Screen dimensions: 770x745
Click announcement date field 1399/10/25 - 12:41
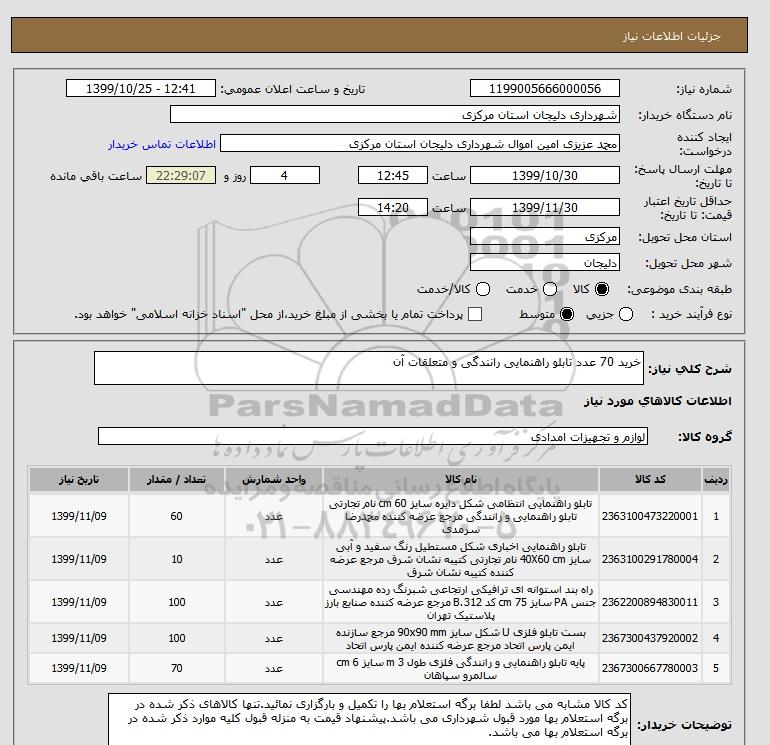coord(140,88)
